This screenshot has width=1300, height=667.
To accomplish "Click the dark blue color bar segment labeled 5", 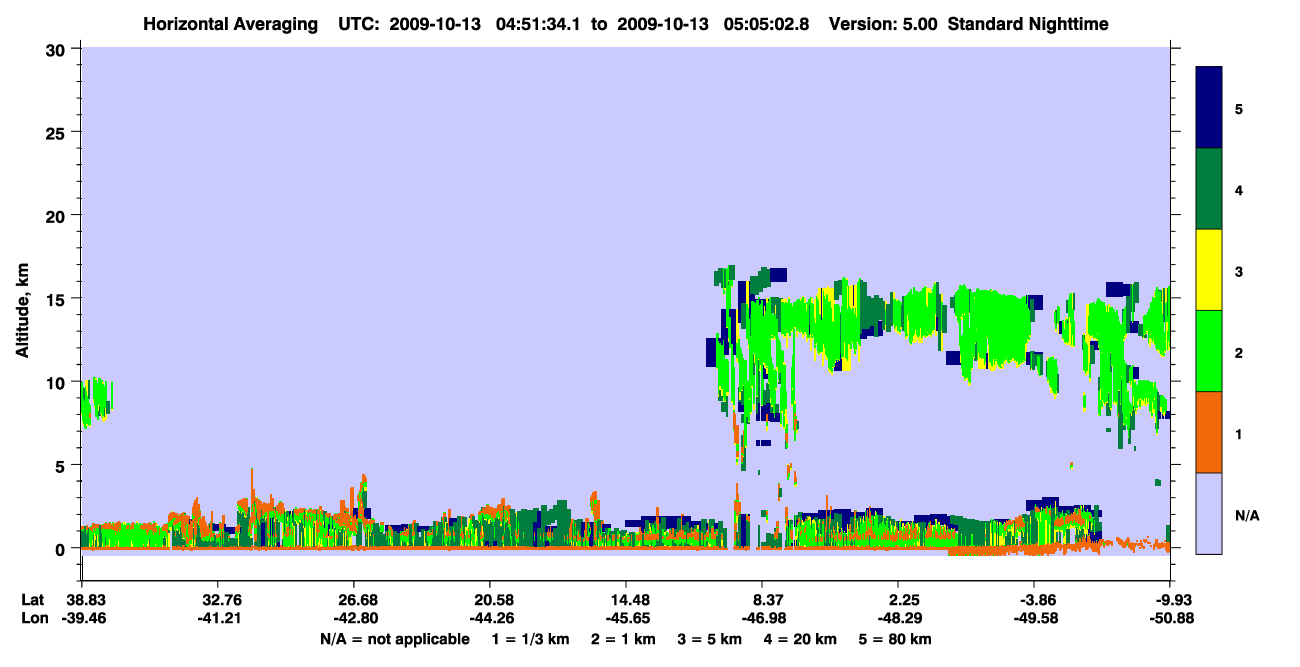I will [1209, 107].
